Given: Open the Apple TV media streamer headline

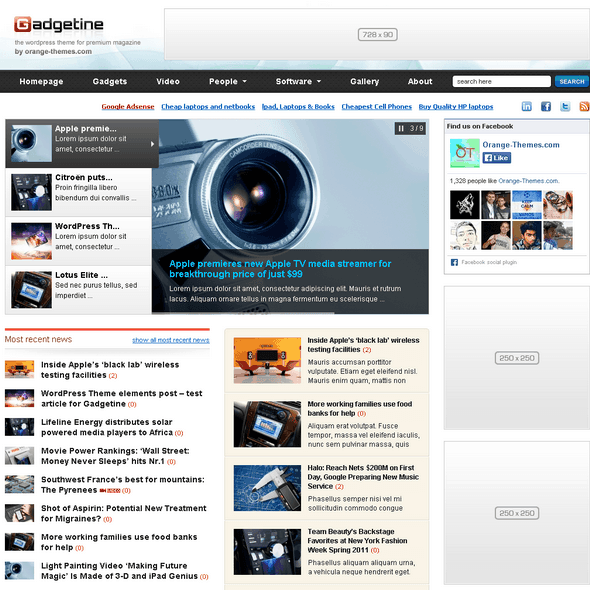Looking at the screenshot, I should (x=280, y=269).
